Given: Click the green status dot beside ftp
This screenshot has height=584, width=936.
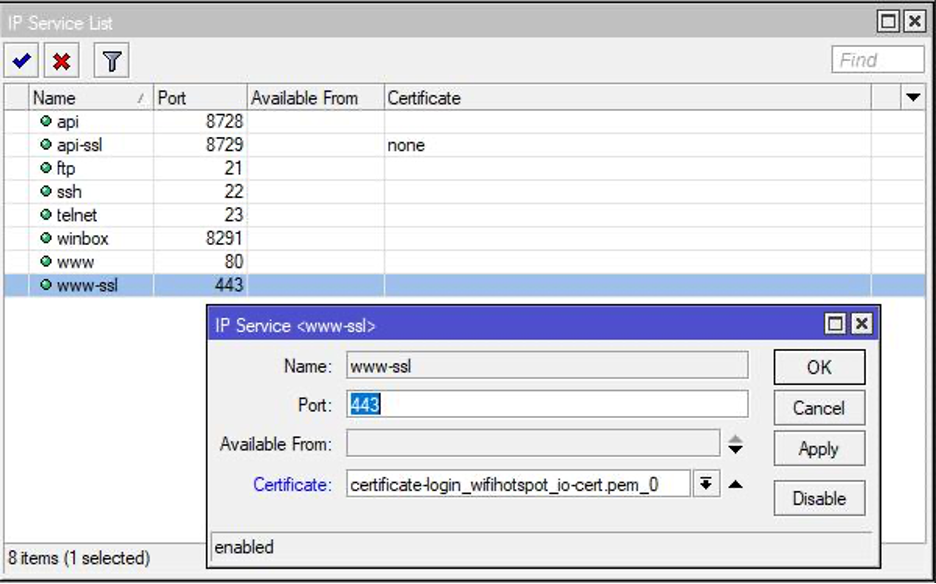Looking at the screenshot, I should coord(46,168).
